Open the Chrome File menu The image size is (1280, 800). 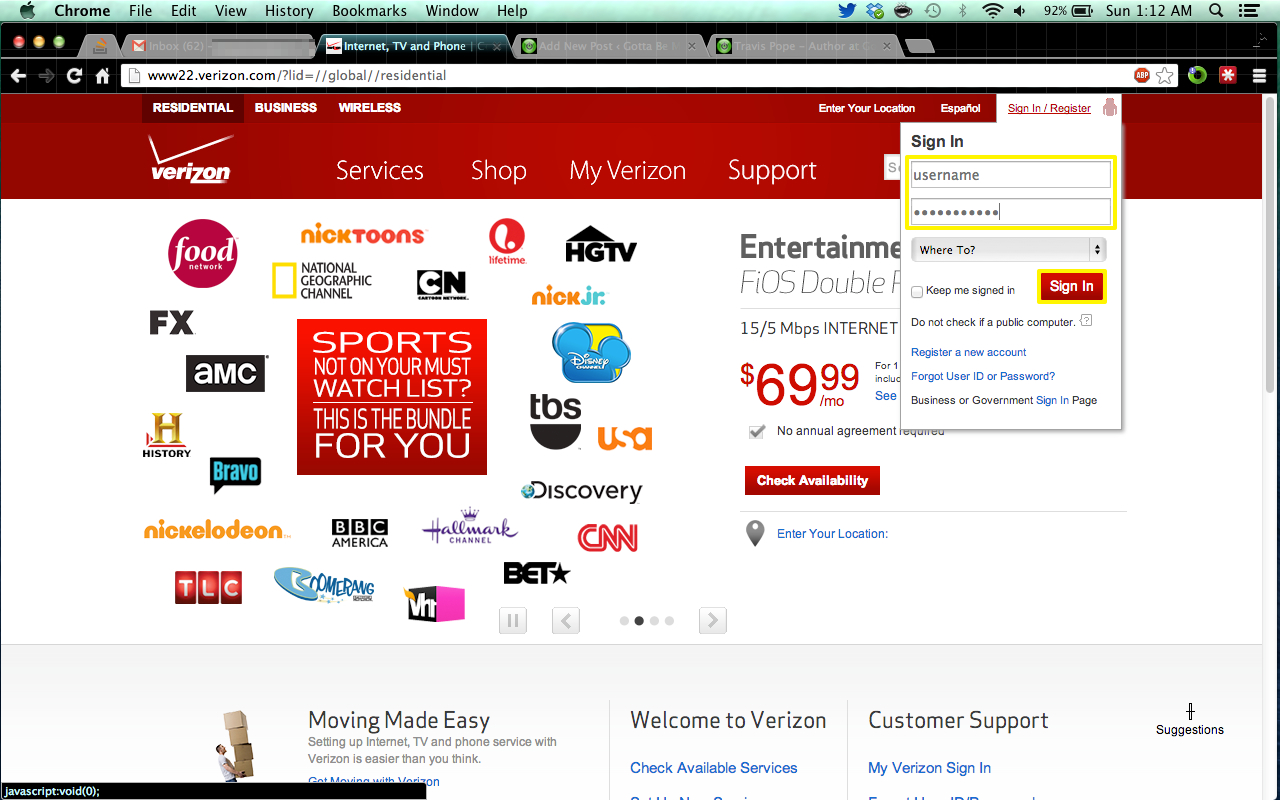[x=141, y=11]
